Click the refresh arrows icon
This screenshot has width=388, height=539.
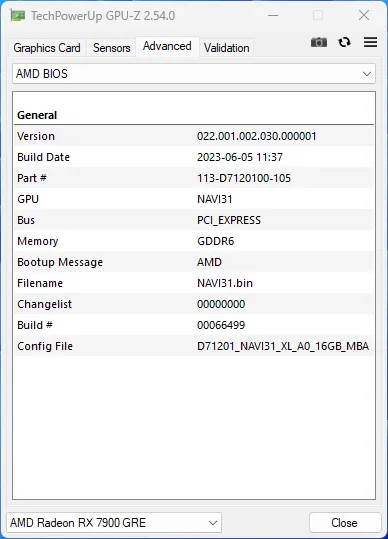pos(344,42)
